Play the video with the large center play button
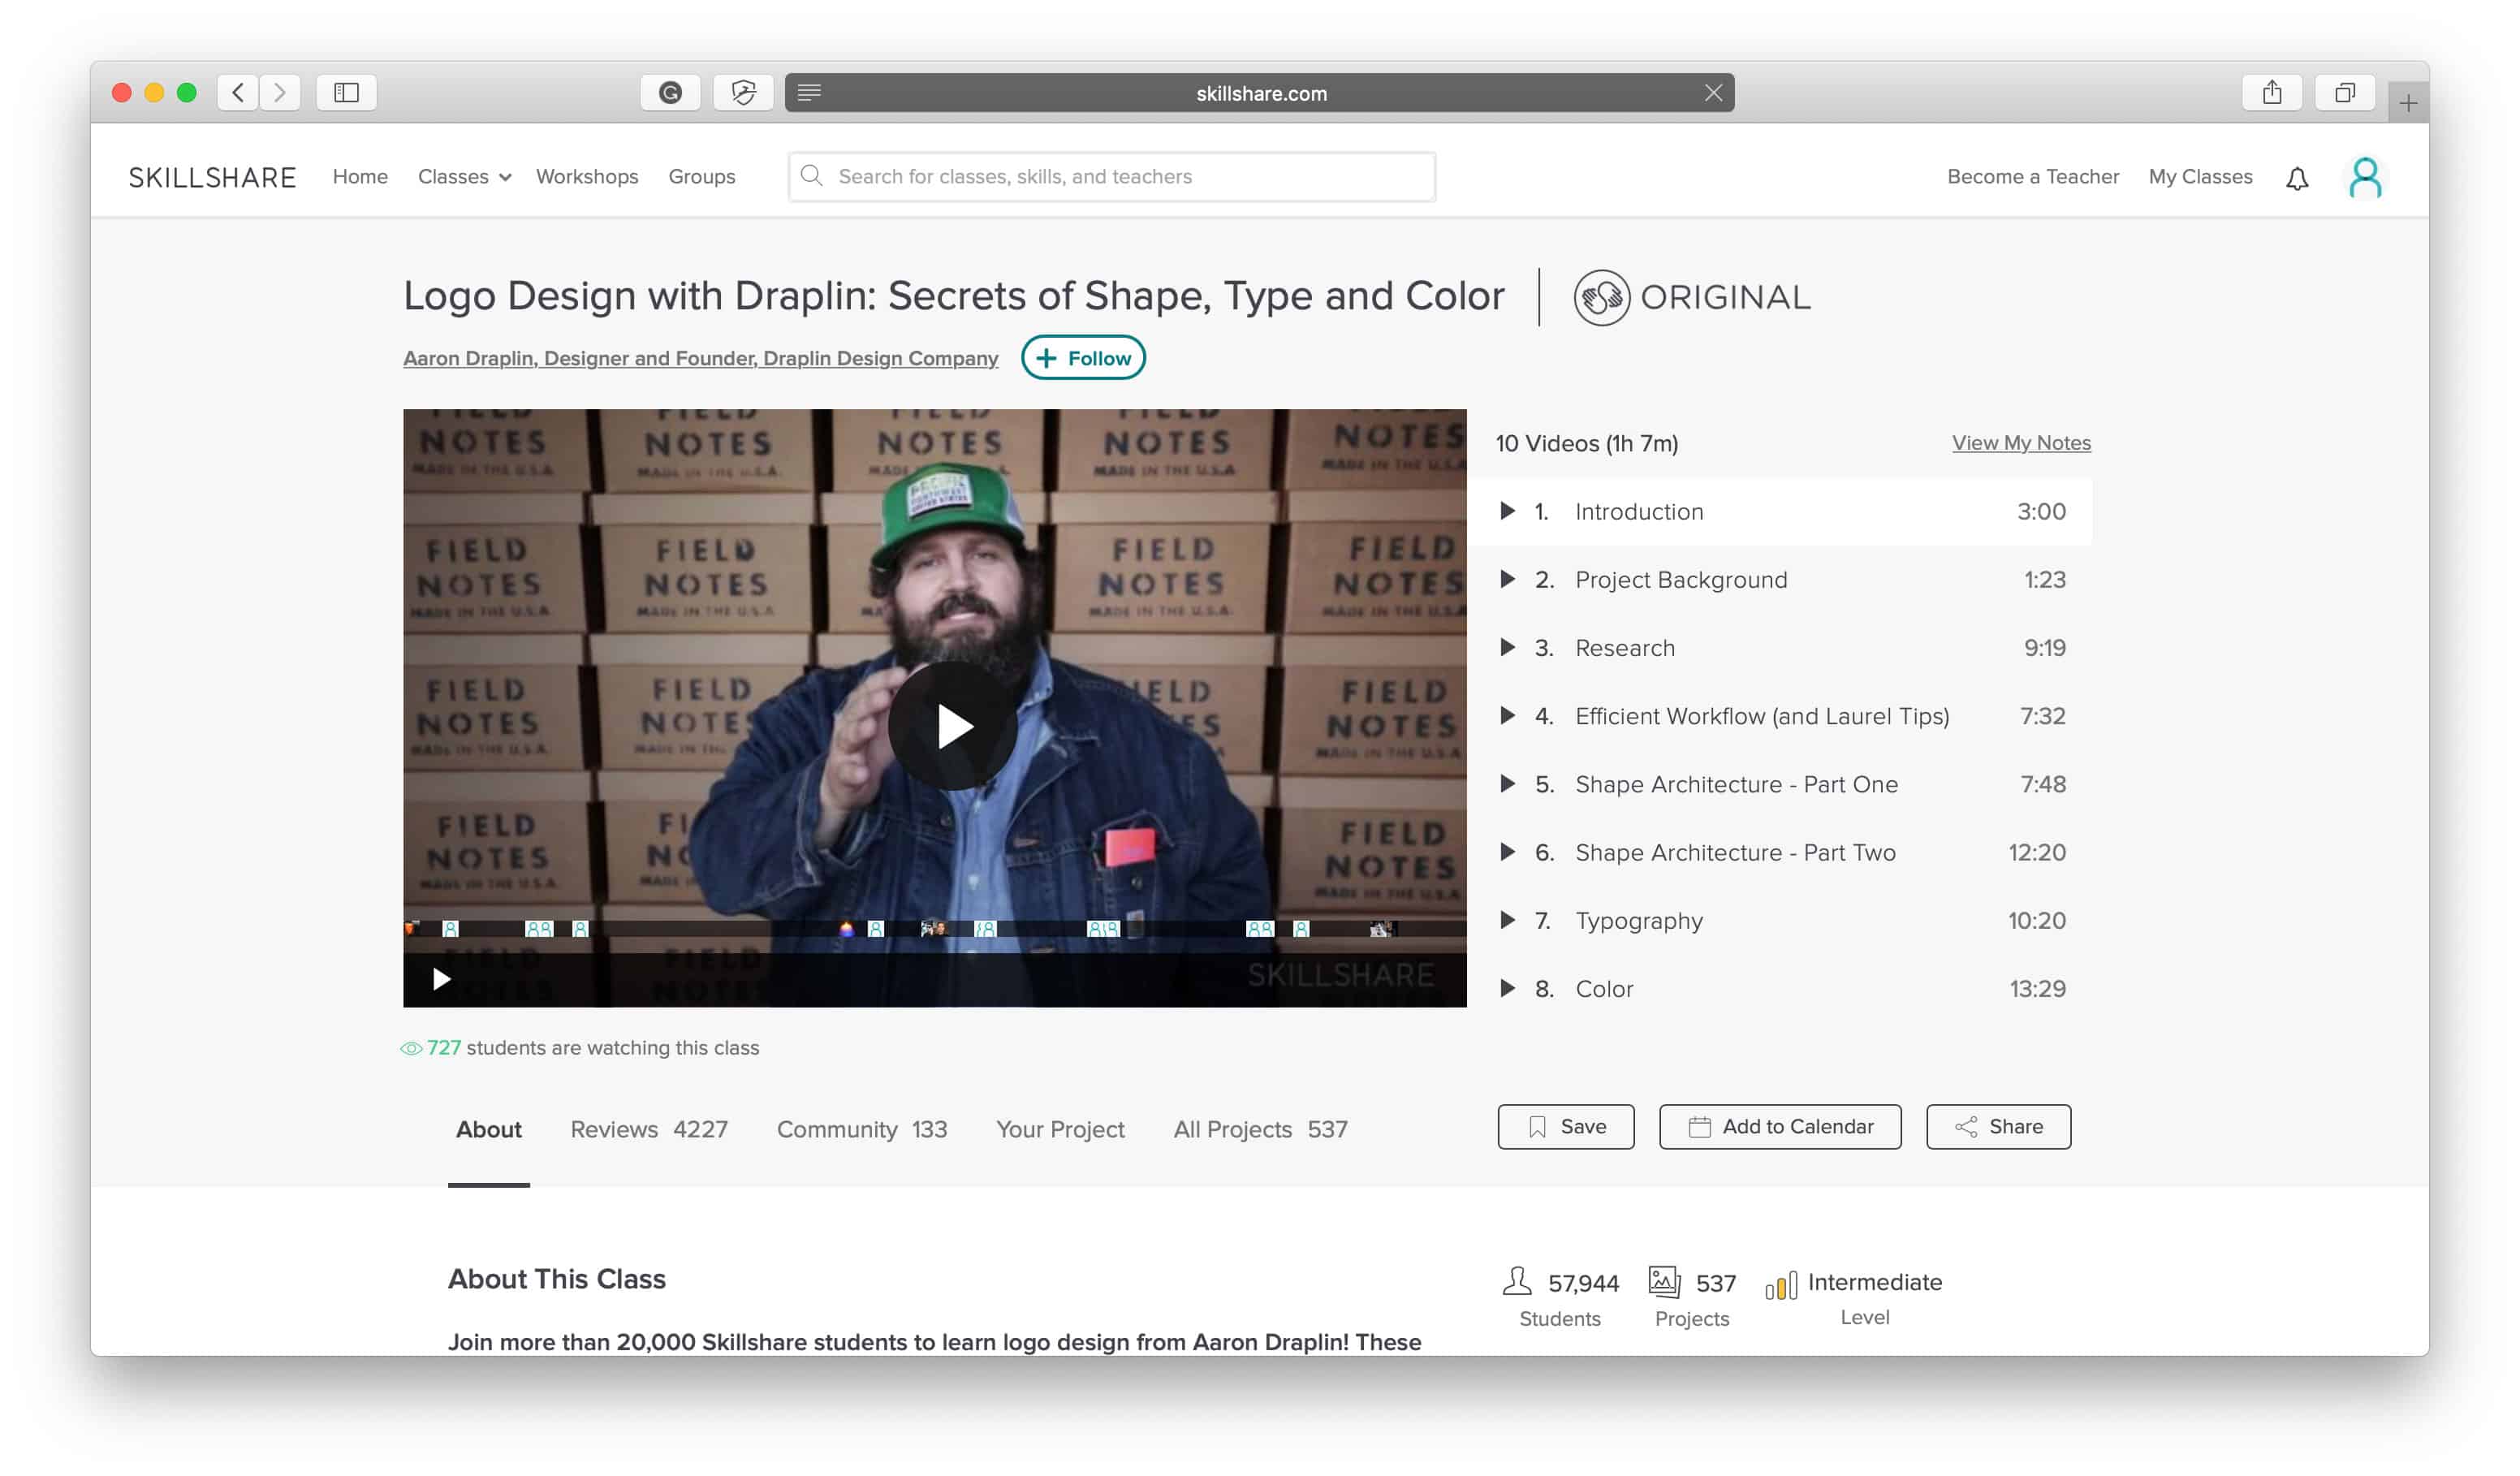The width and height of the screenshot is (2520, 1476). pyautogui.click(x=952, y=726)
